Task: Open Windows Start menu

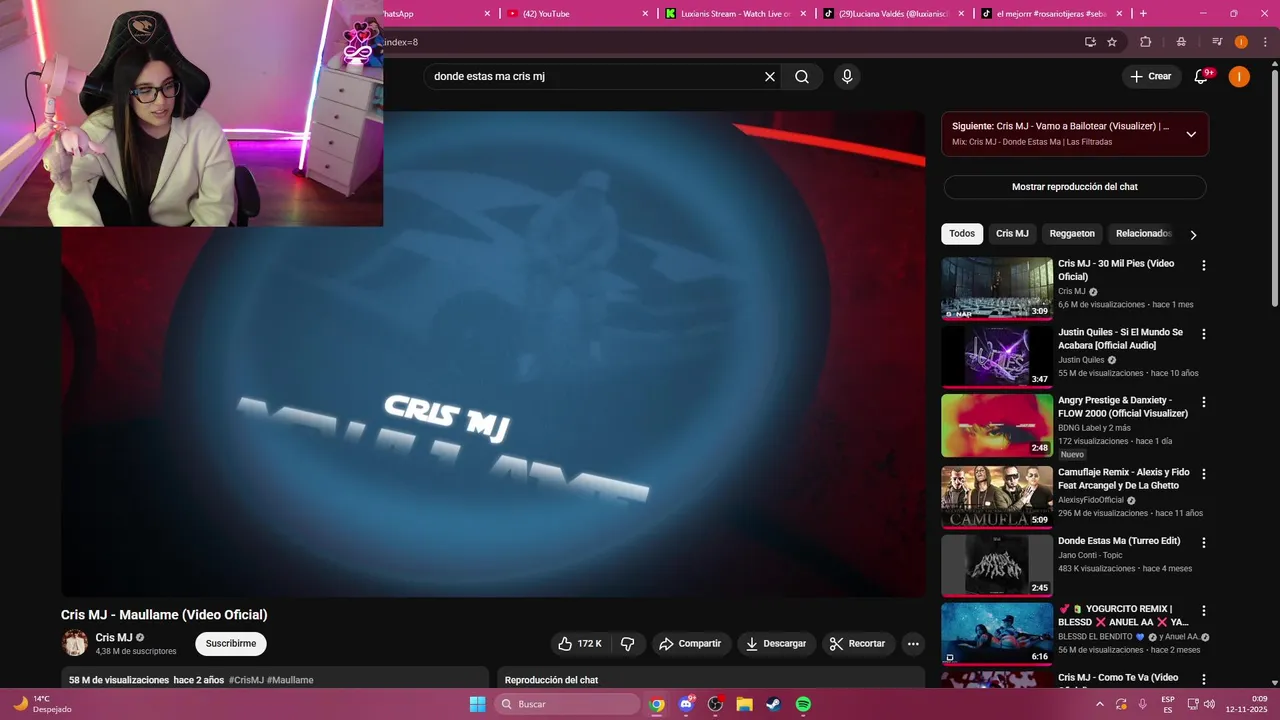Action: (477, 704)
